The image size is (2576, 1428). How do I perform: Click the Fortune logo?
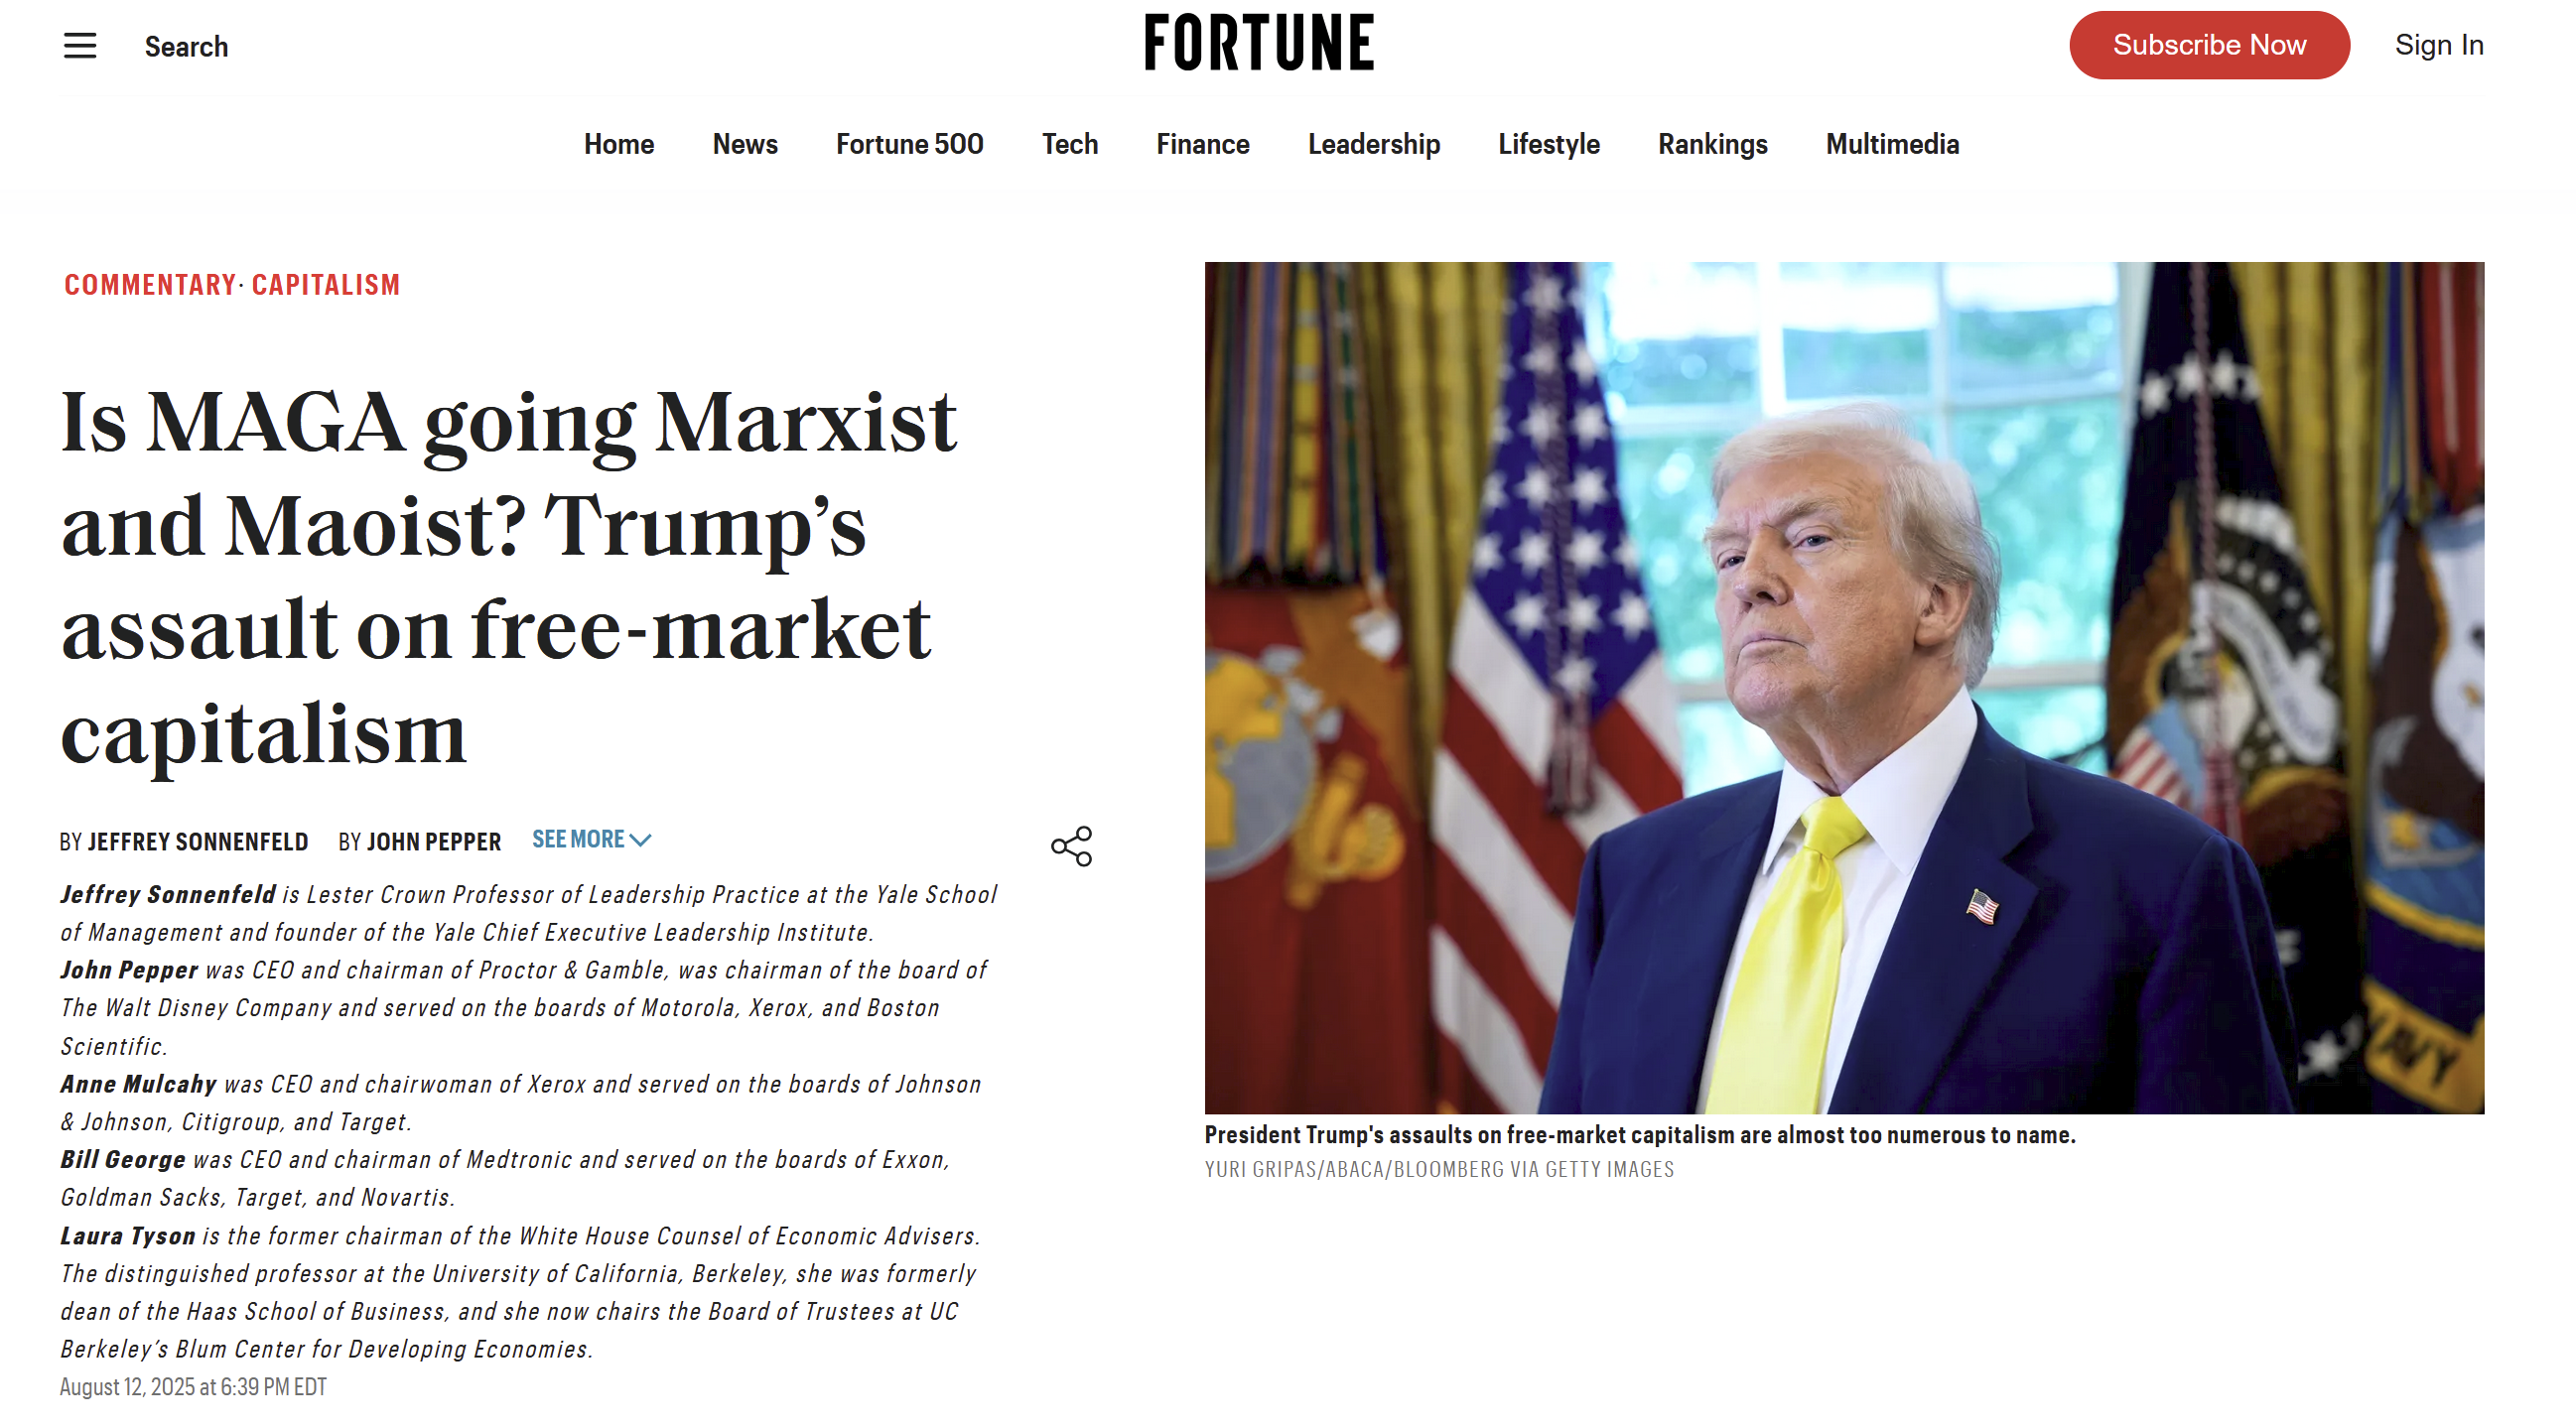tap(1259, 43)
